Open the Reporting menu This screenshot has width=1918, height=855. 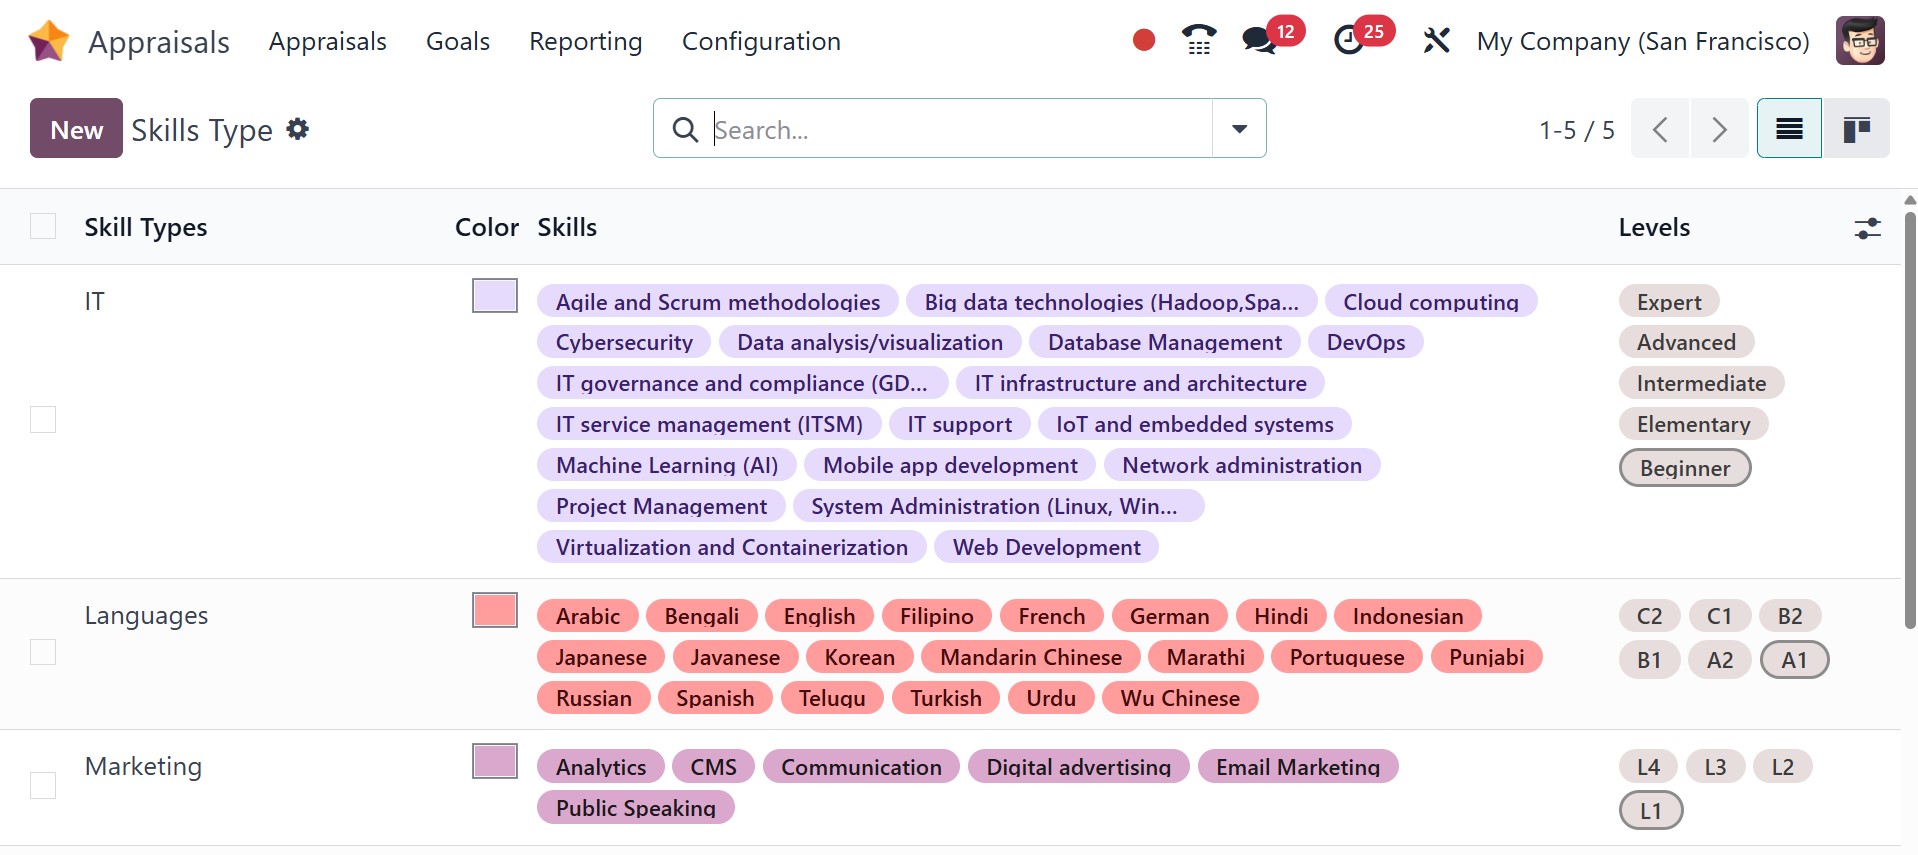(585, 41)
